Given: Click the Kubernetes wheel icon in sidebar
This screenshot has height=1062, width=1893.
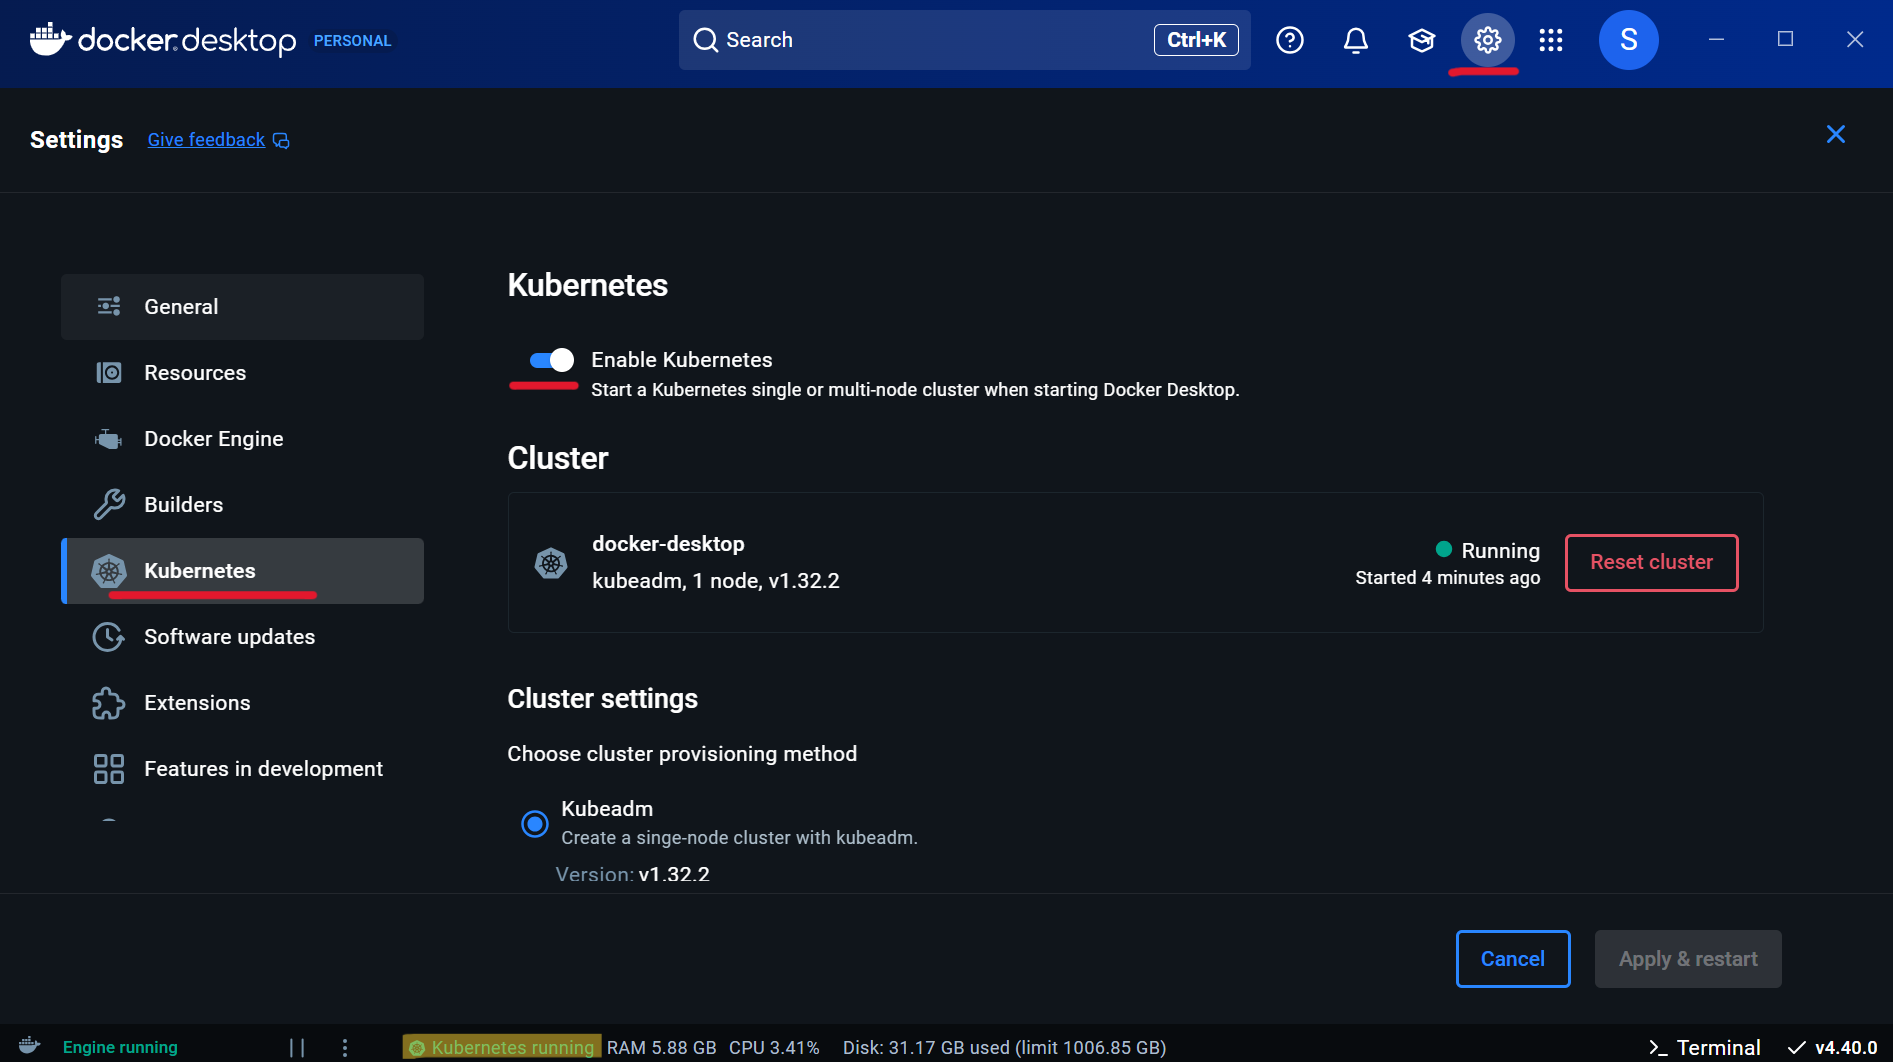Looking at the screenshot, I should [x=109, y=571].
